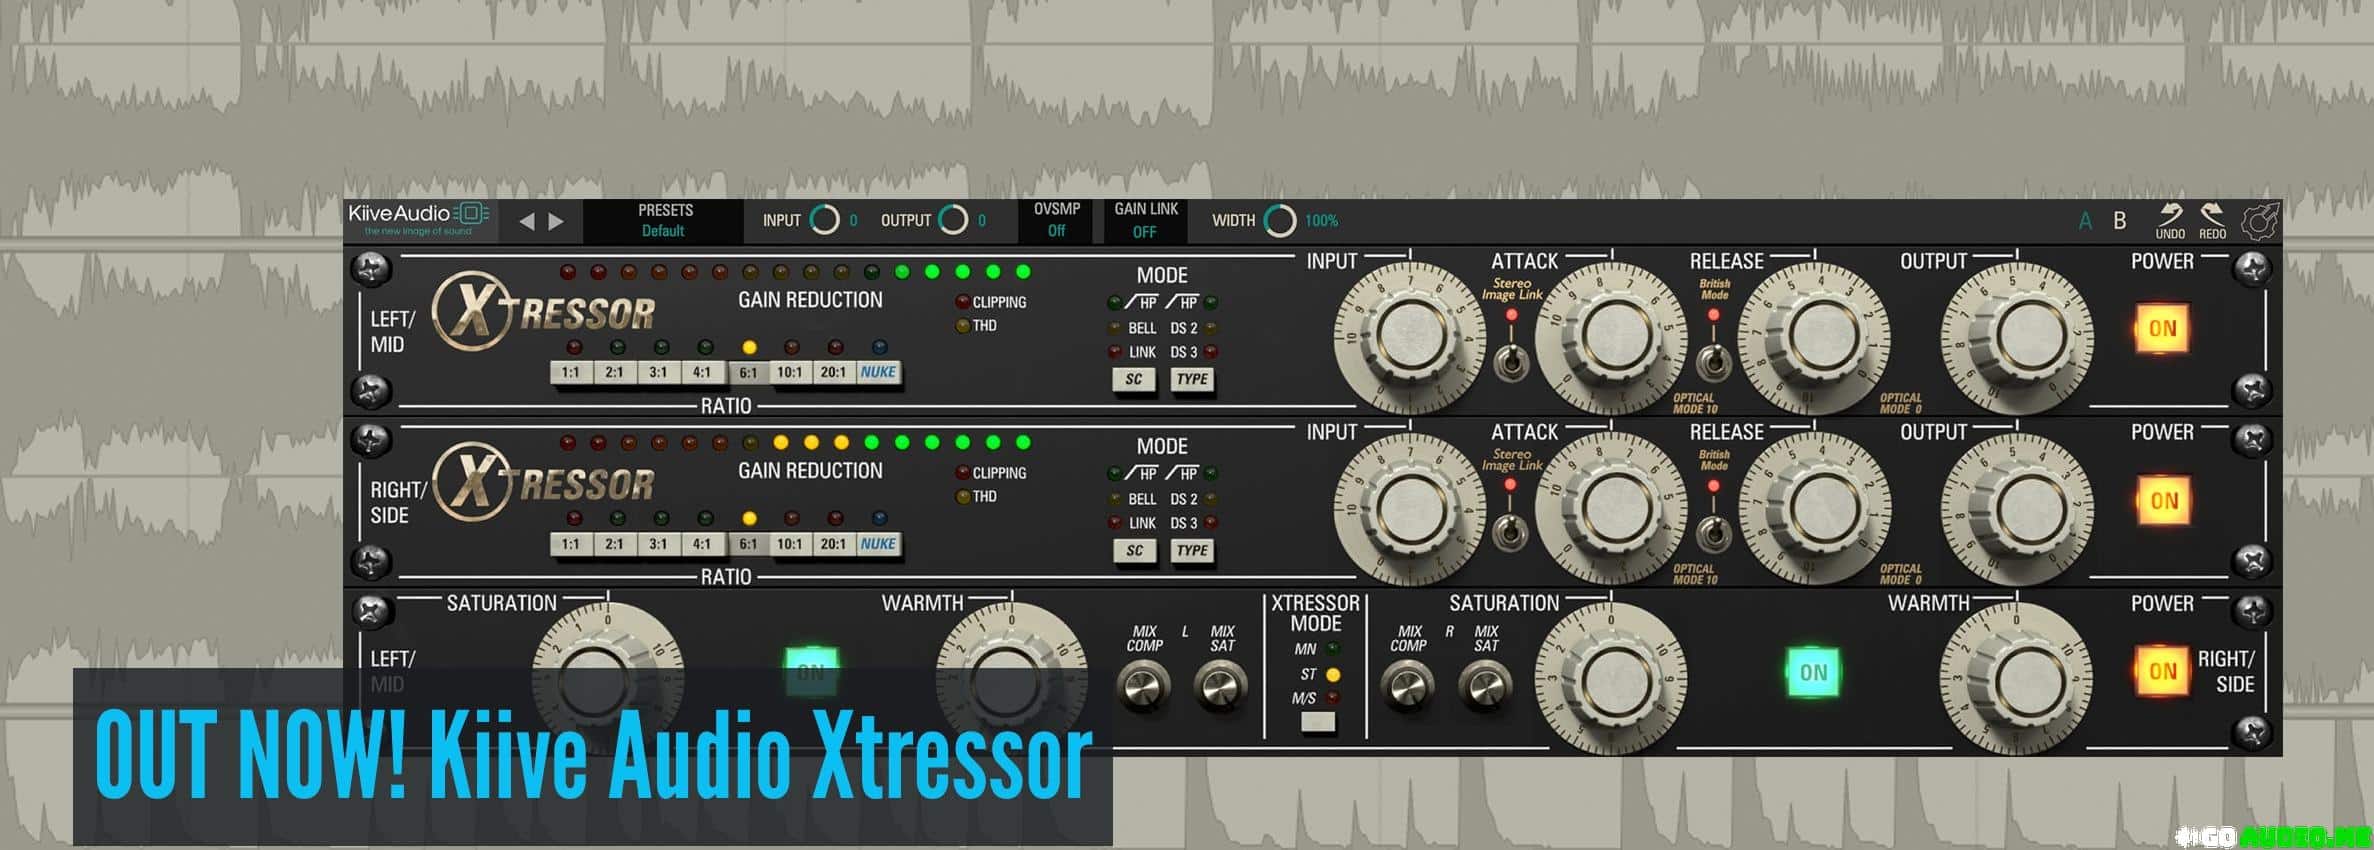The width and height of the screenshot is (2374, 850).
Task: Click OUTPUT knob on Left/Mid unit
Action: pos(2017,337)
